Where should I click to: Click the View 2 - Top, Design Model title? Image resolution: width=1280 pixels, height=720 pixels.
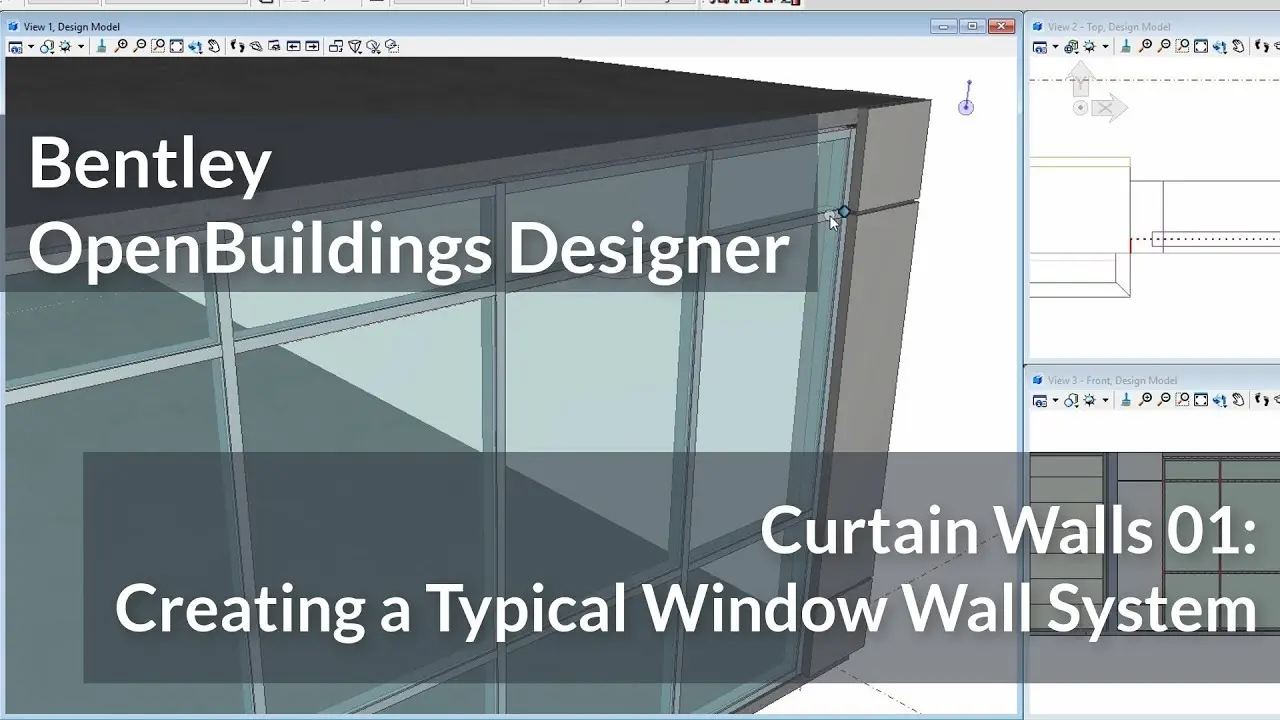coord(1109,27)
